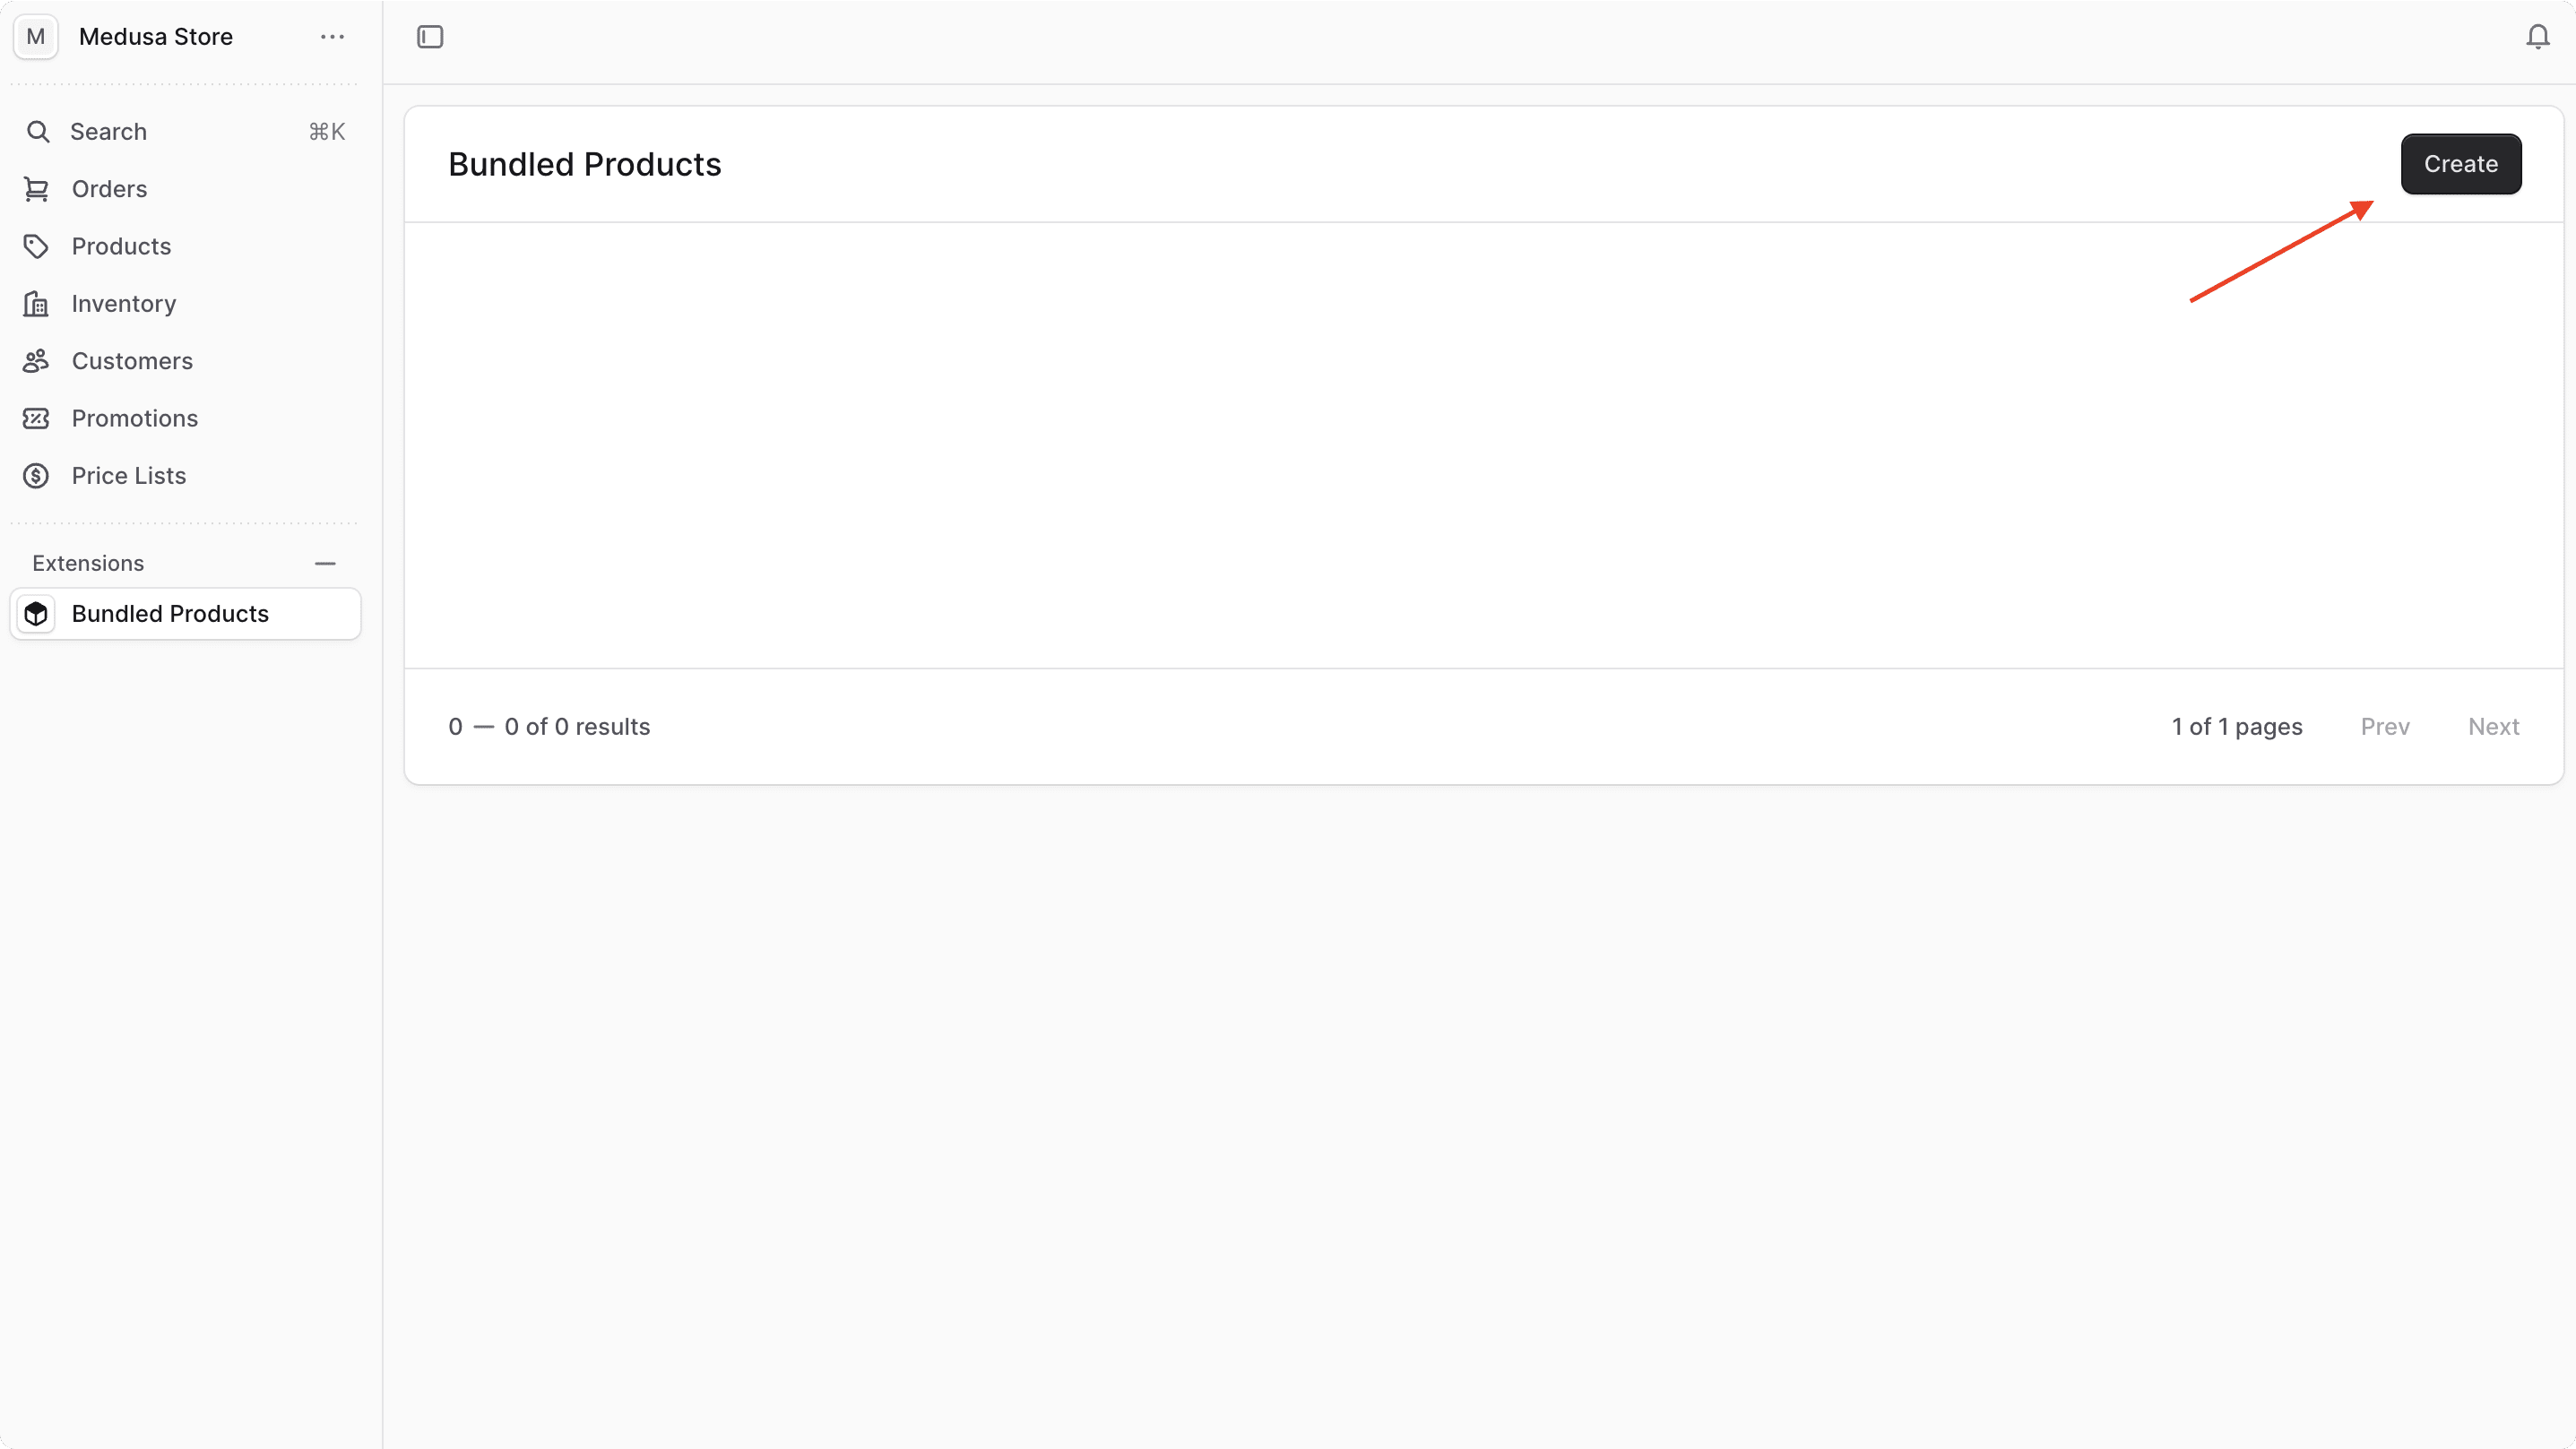2576x1449 pixels.
Task: Select the Products tag icon
Action: (36, 246)
